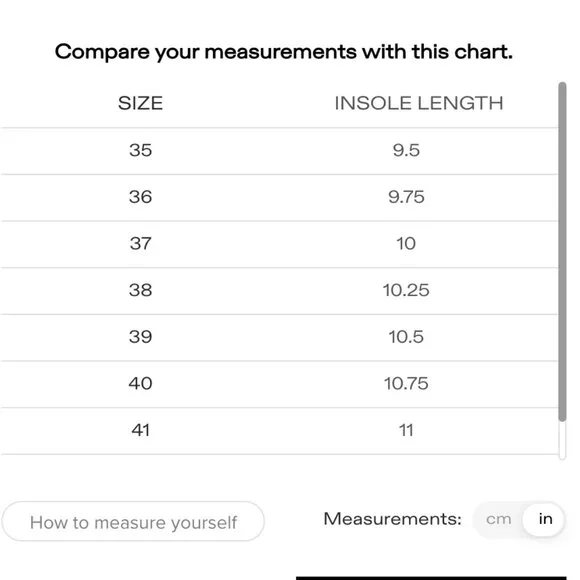The image size is (580, 580).
Task: Click the INSOLE LENGTH column header
Action: [x=419, y=103]
